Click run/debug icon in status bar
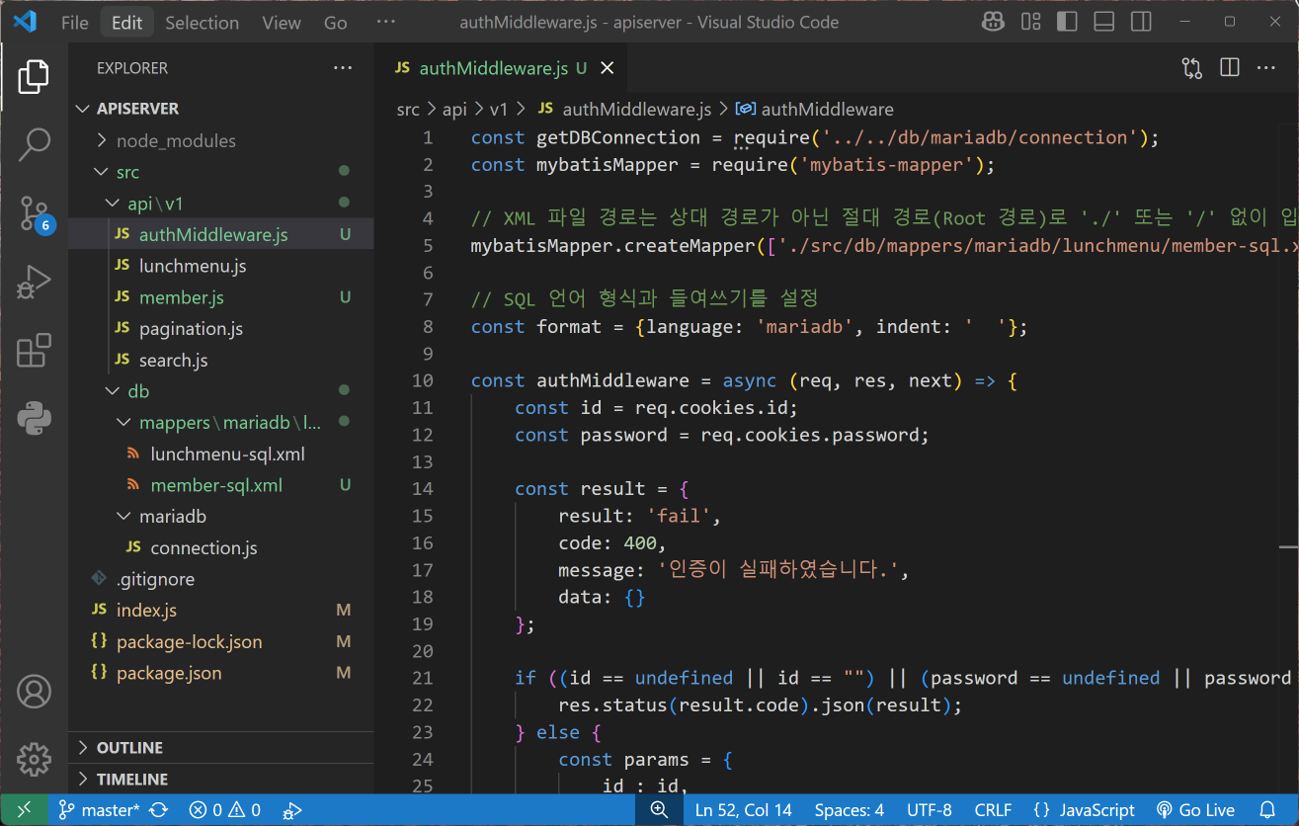Viewport: 1299px width, 826px height. [292, 810]
